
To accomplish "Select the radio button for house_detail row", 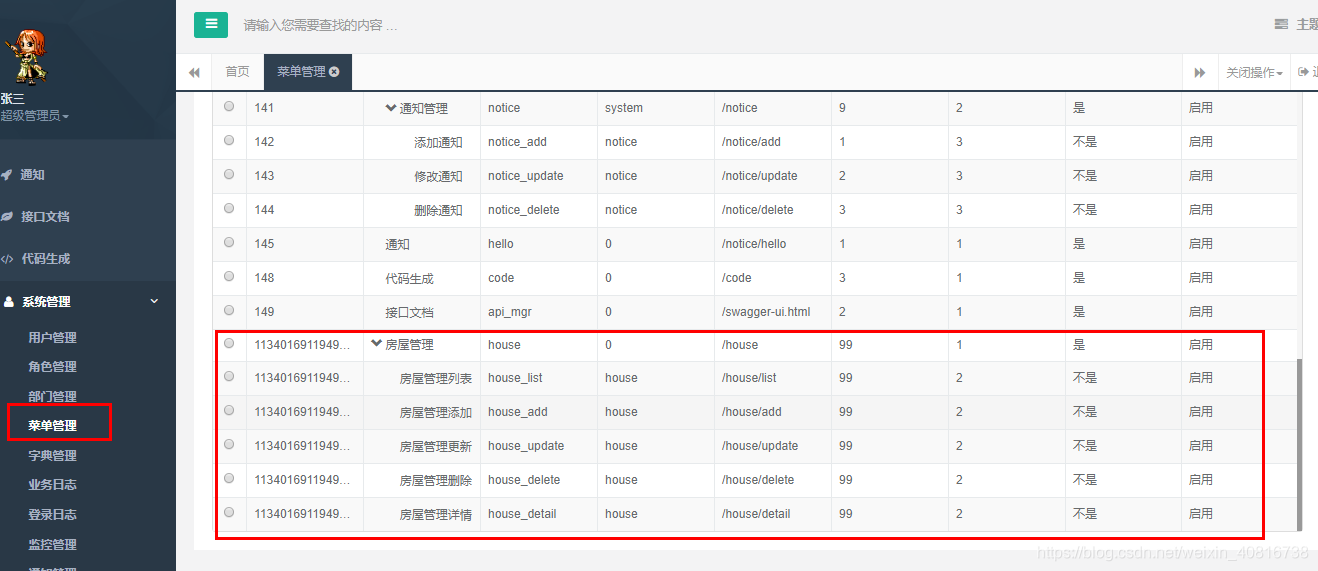I will [229, 512].
